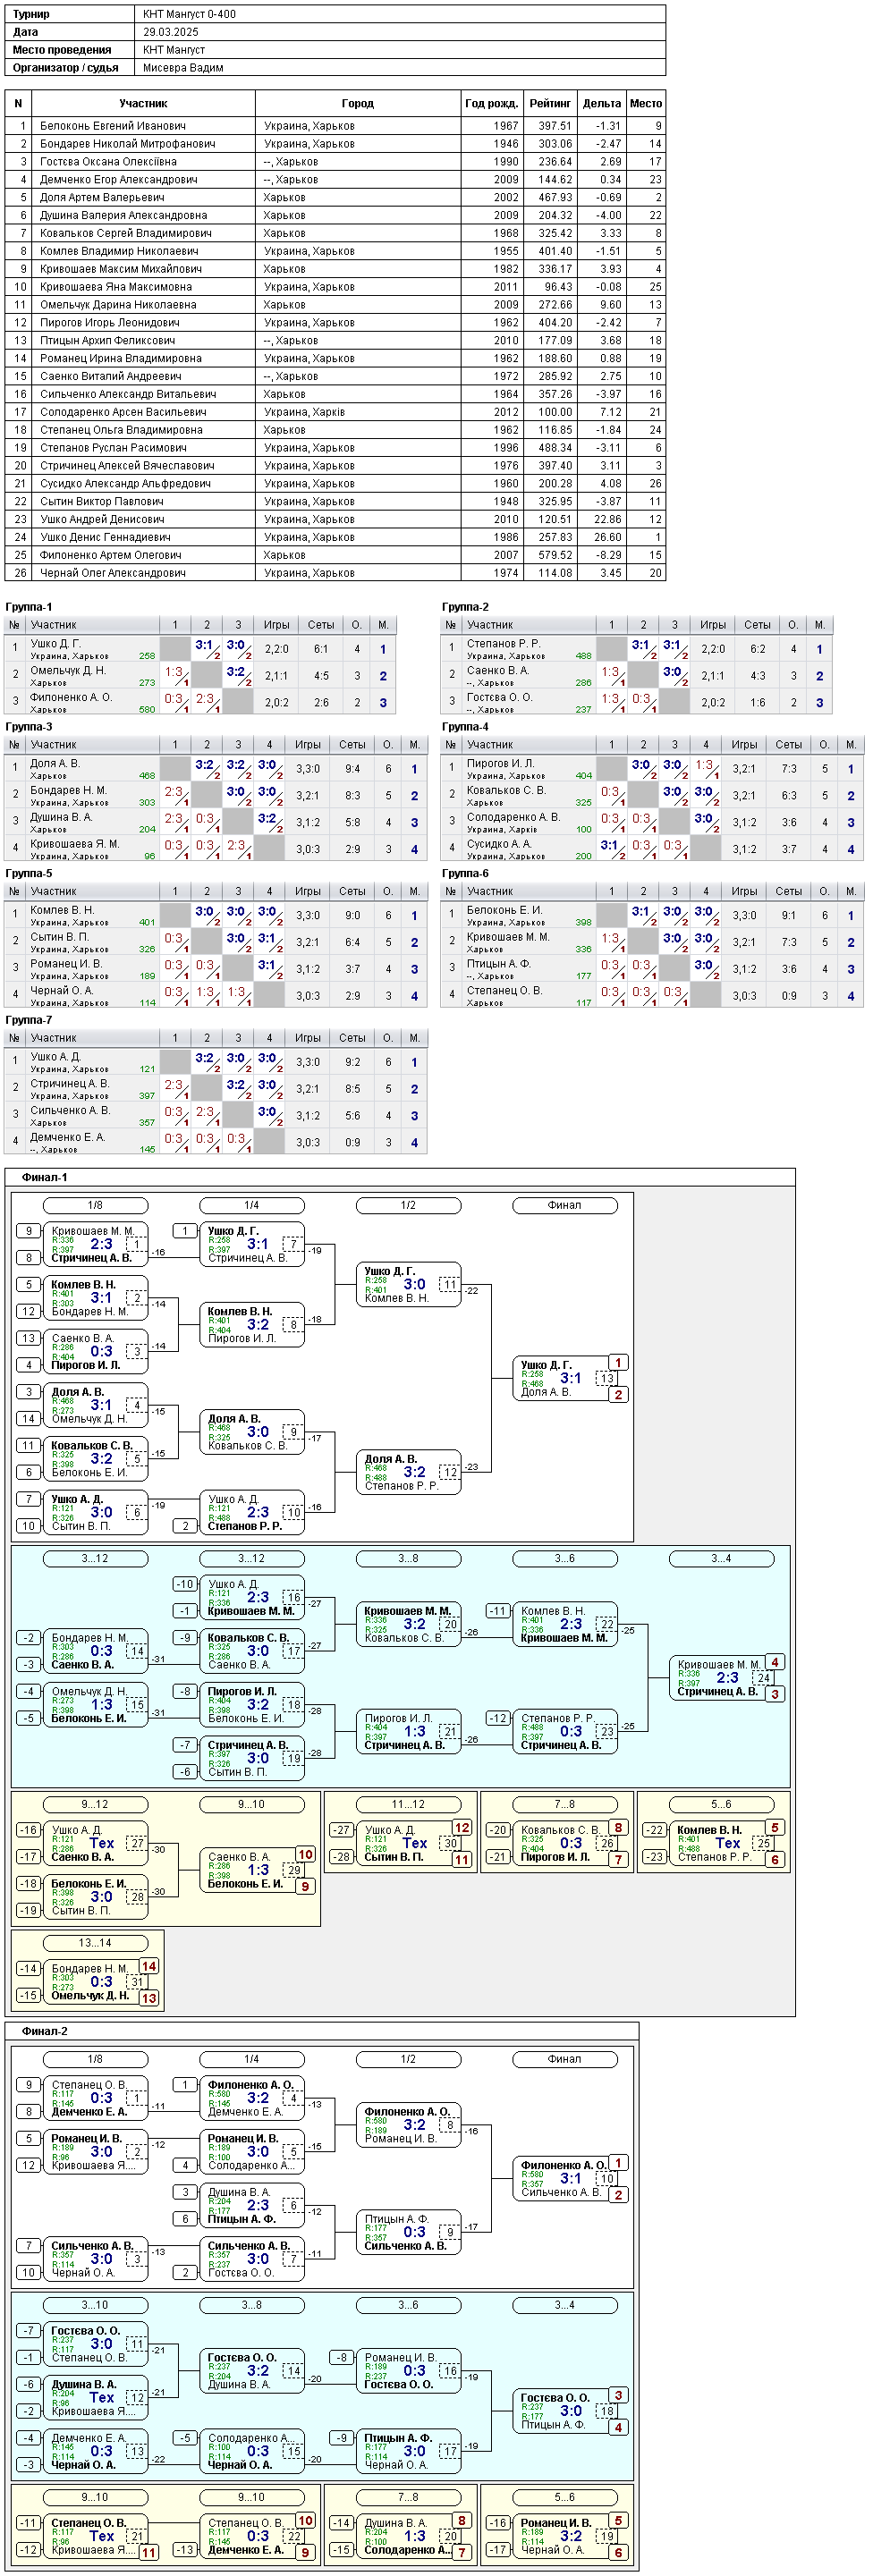Screen dimensions: 873x2576
Task: Select participant Степанов Руслан Расимович row
Action: [x=335, y=448]
